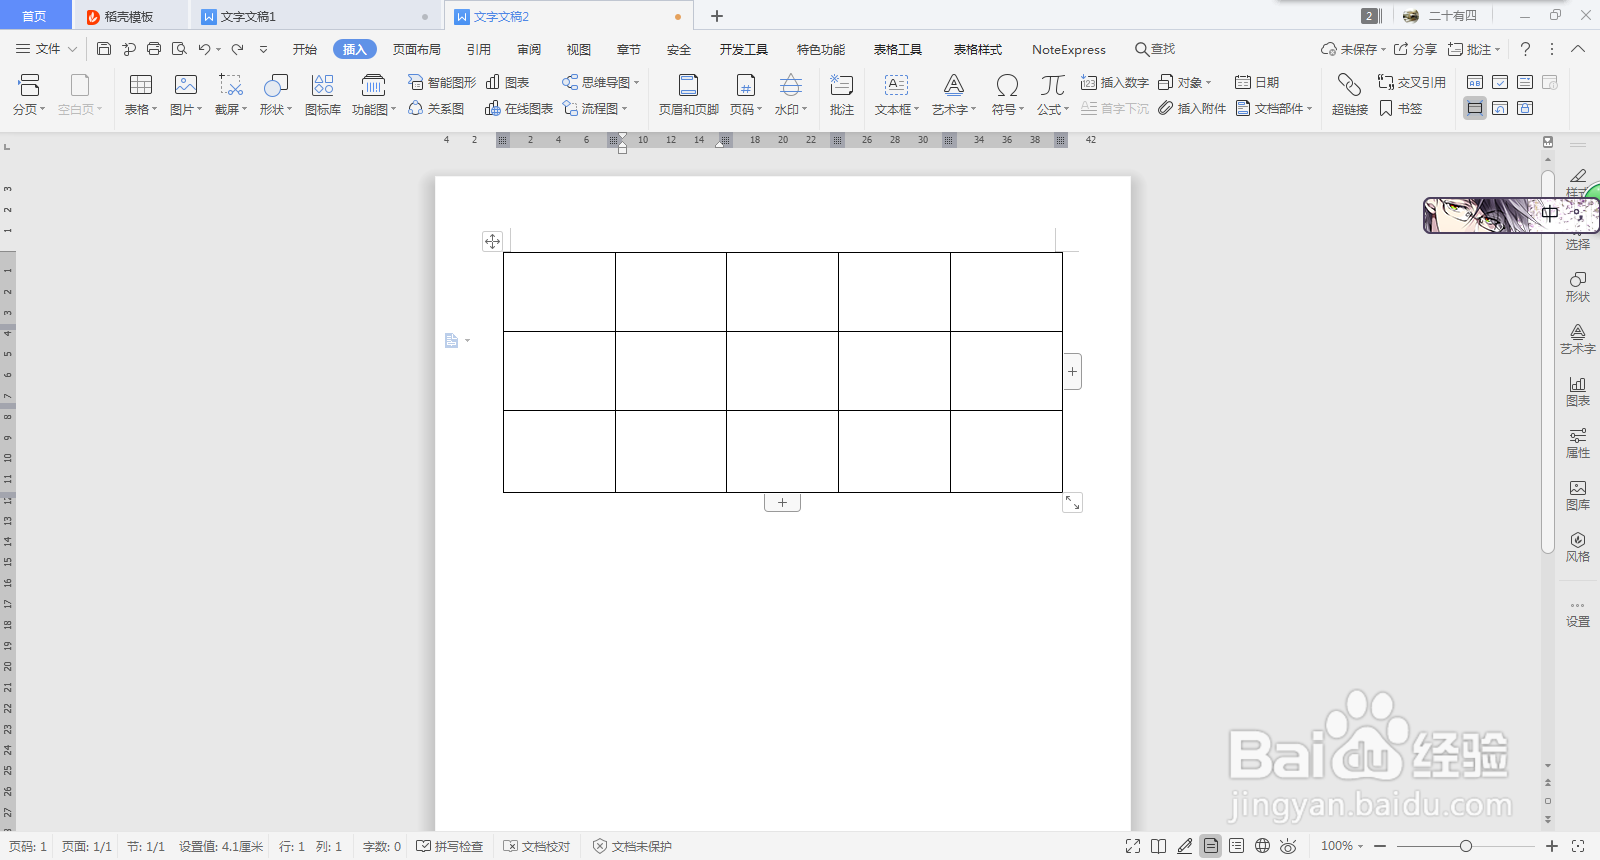Open the 文件 file menu

point(46,49)
